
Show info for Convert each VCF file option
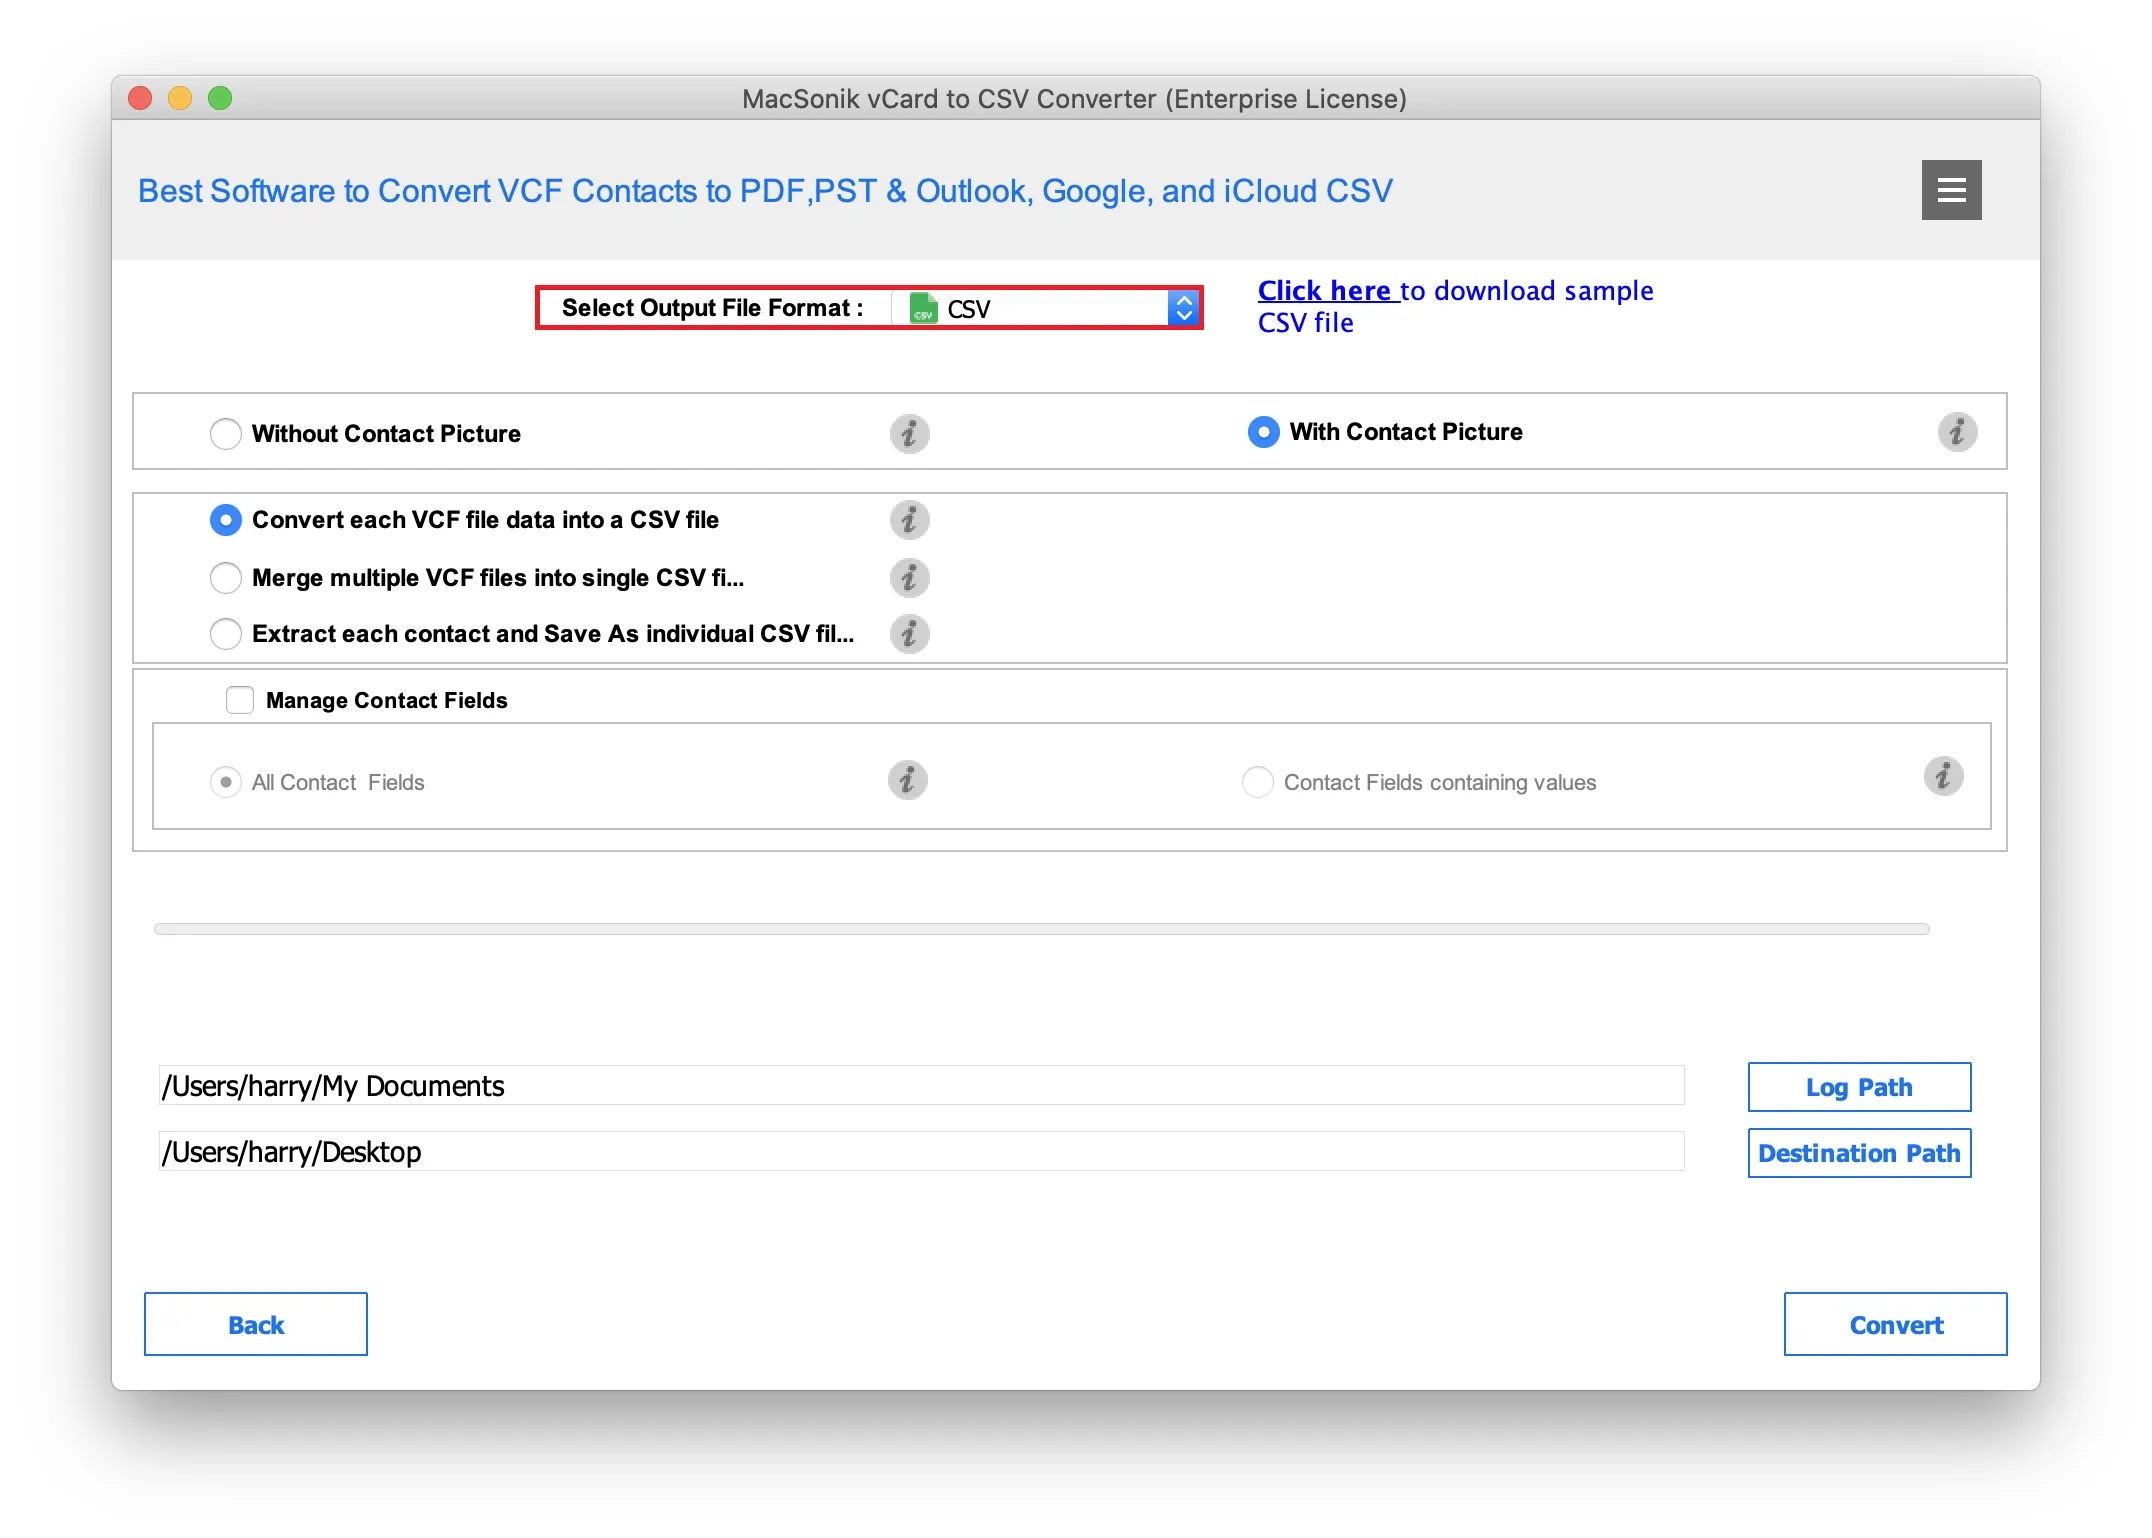(x=909, y=520)
